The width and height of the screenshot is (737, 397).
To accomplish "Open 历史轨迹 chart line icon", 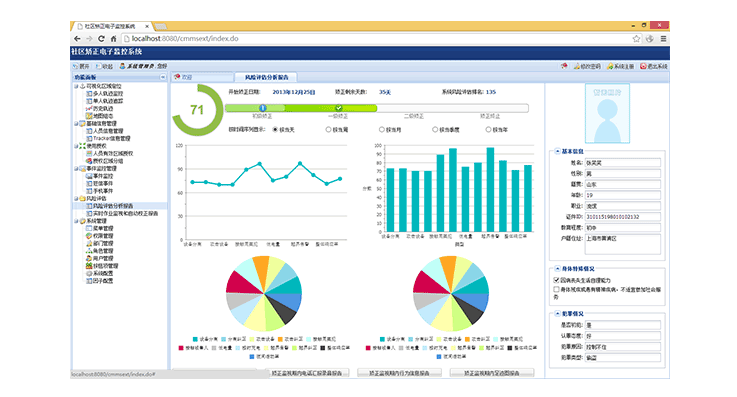I will [89, 109].
